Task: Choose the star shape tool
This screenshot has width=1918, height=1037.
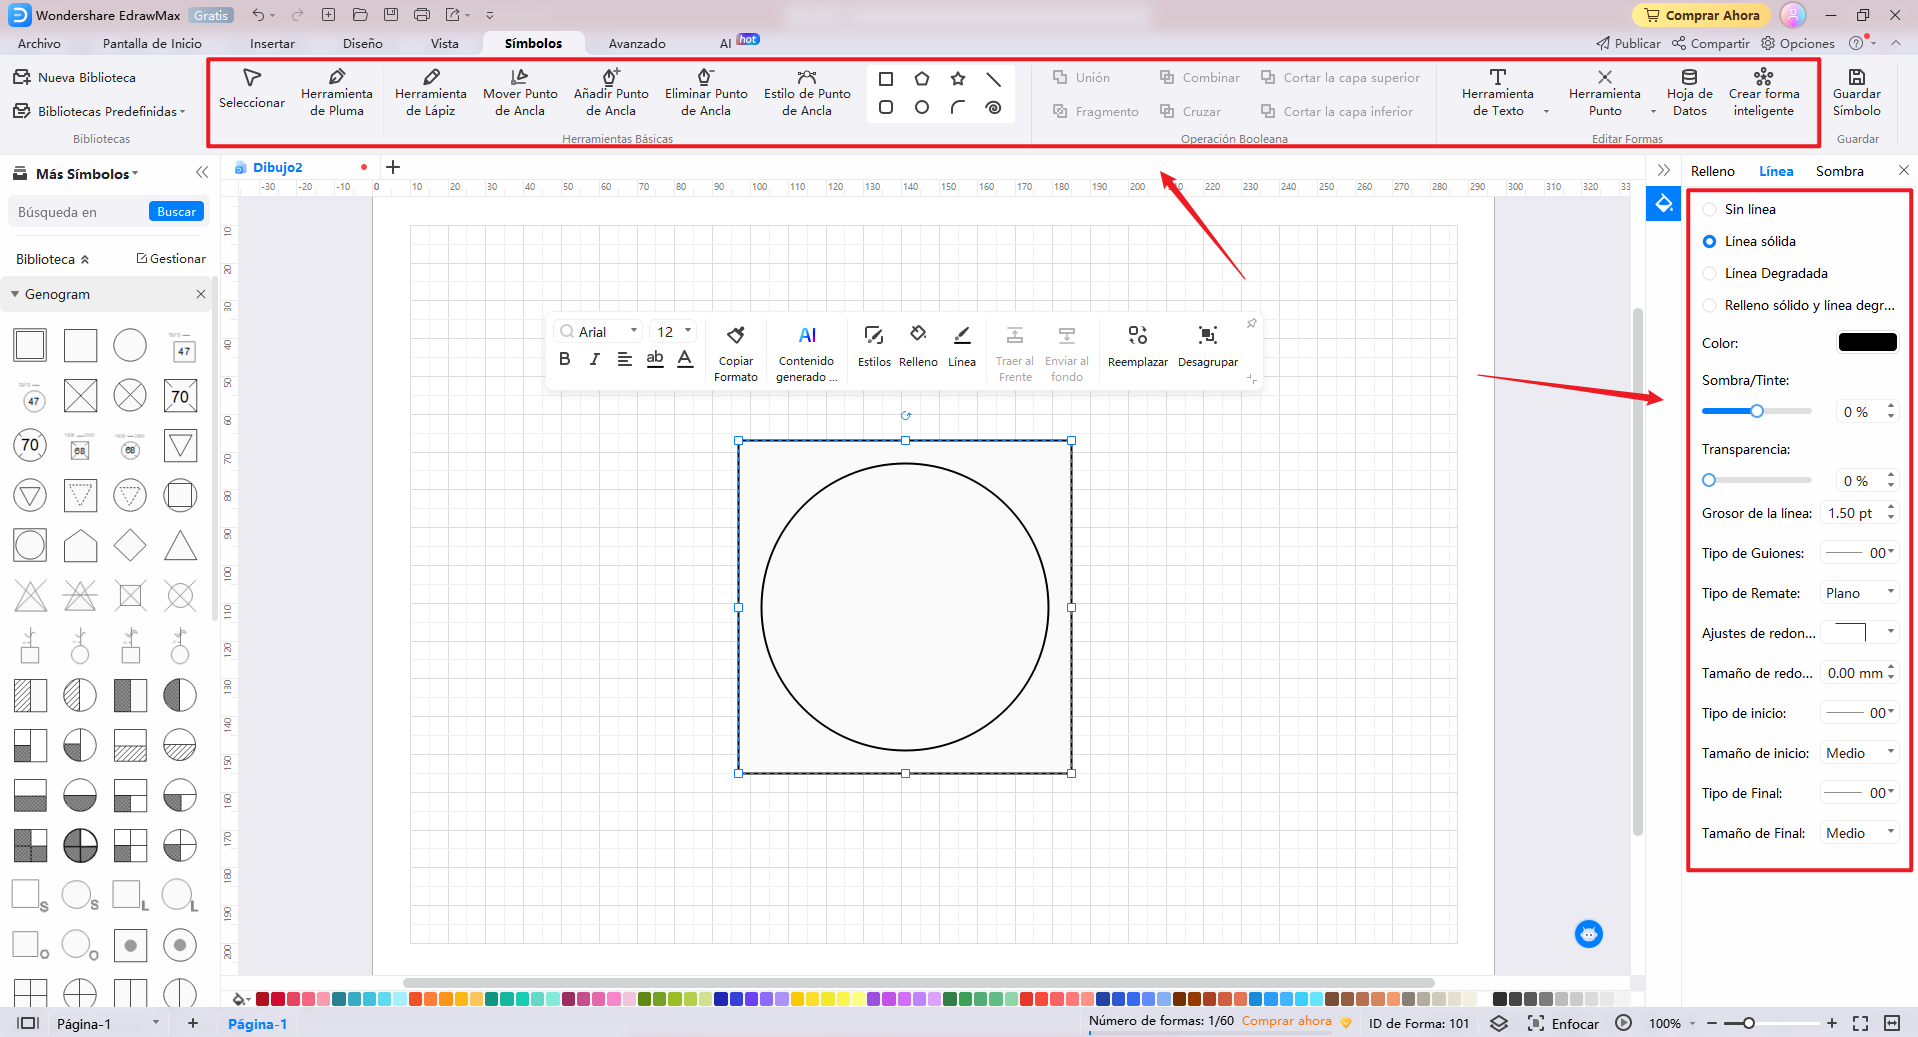Action: point(957,79)
